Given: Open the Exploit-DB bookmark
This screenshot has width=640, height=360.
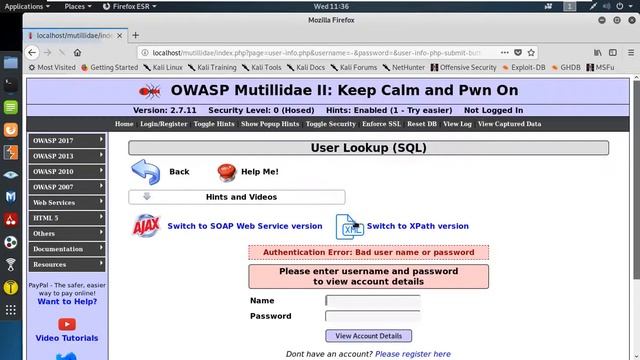Looking at the screenshot, I should click(x=524, y=67).
